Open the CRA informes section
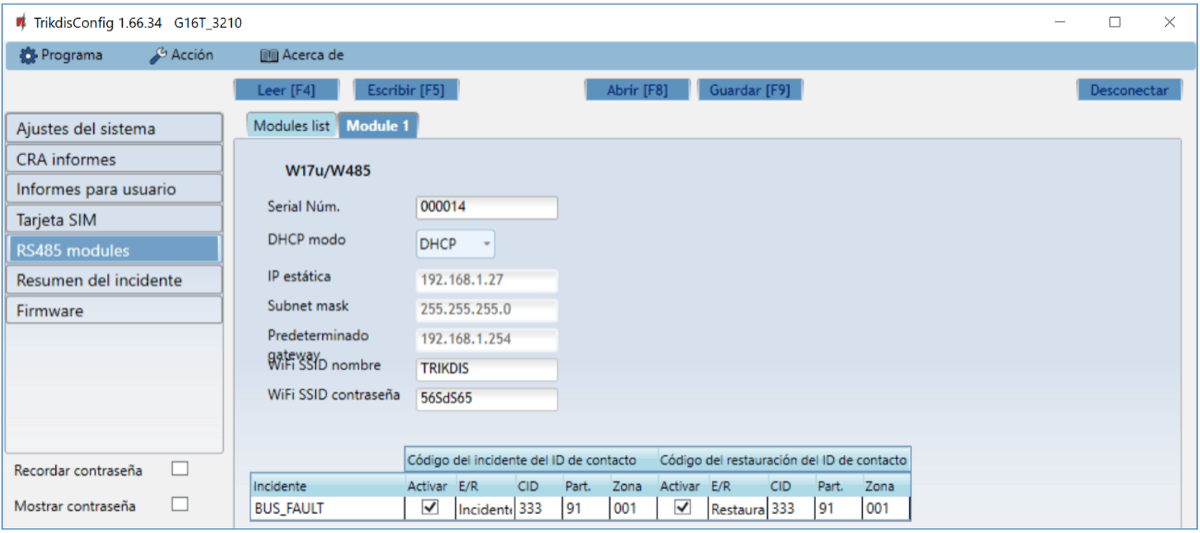 [113, 159]
